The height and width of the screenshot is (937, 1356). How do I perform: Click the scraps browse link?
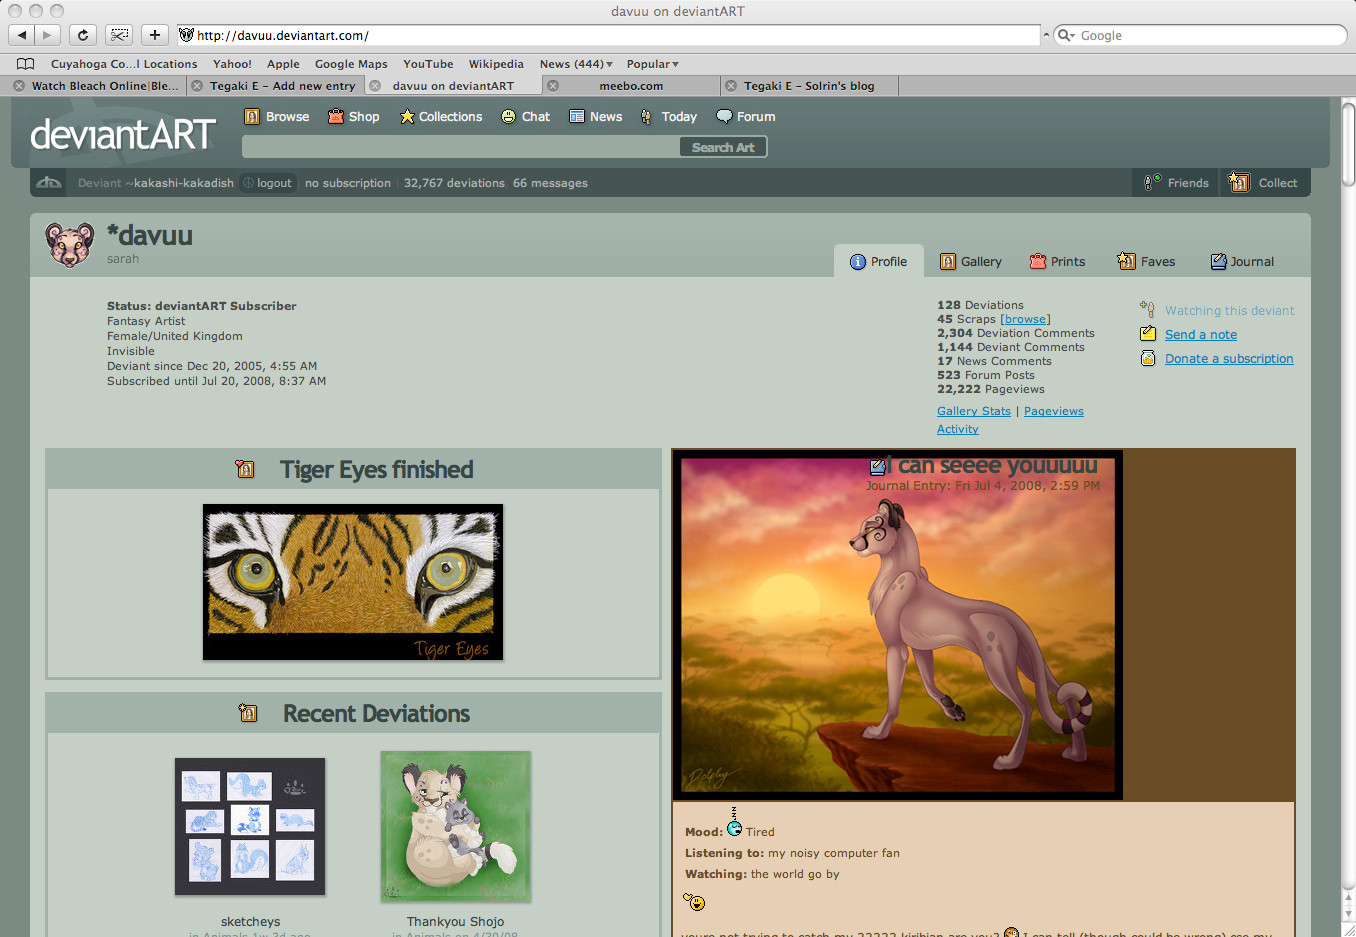click(1025, 319)
